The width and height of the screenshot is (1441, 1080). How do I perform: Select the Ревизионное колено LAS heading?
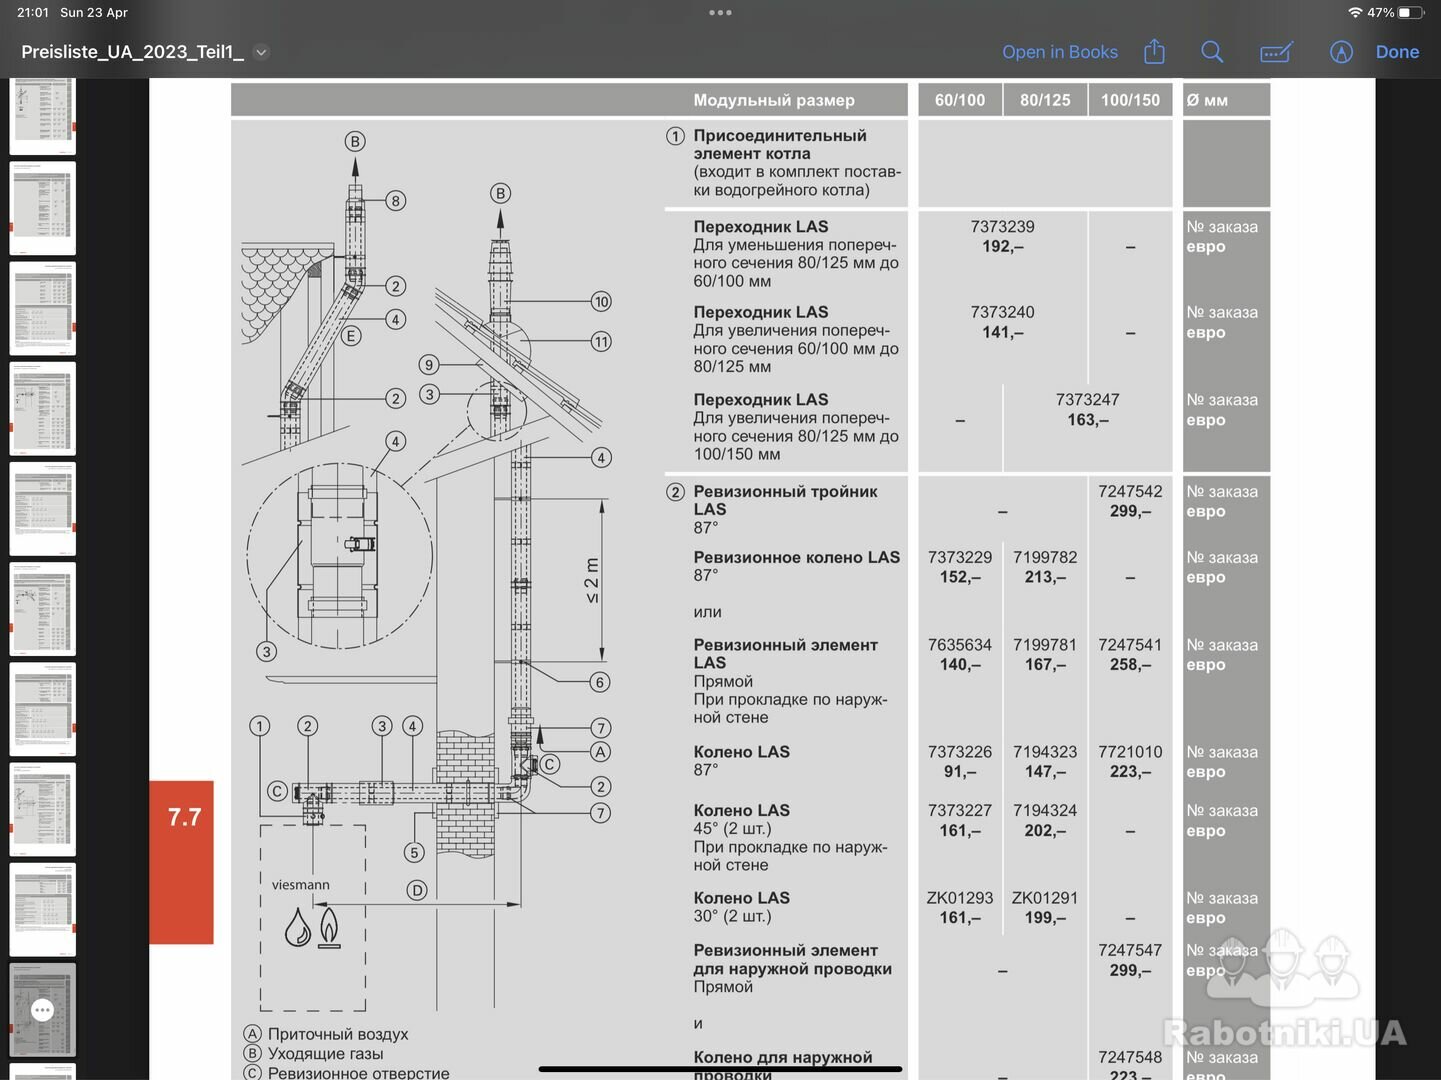796,557
